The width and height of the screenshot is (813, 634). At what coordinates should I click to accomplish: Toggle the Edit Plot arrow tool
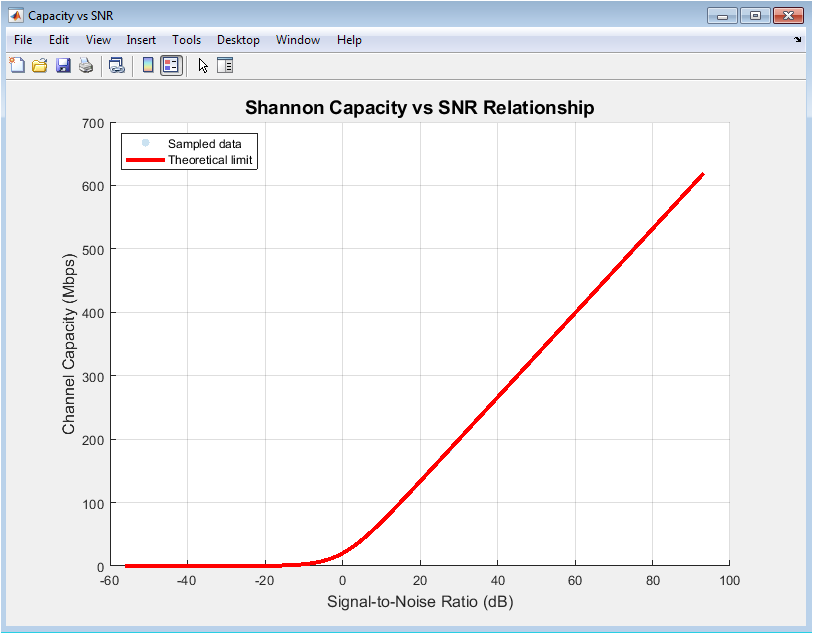click(x=203, y=66)
